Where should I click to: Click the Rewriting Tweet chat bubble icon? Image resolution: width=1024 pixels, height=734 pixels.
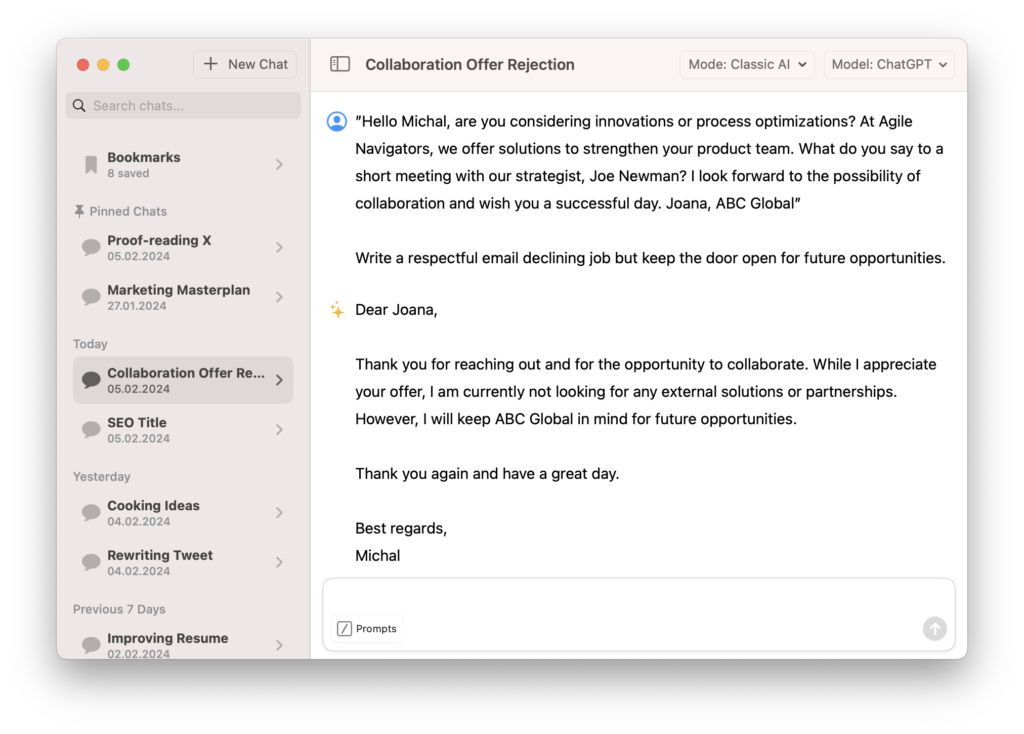click(91, 562)
